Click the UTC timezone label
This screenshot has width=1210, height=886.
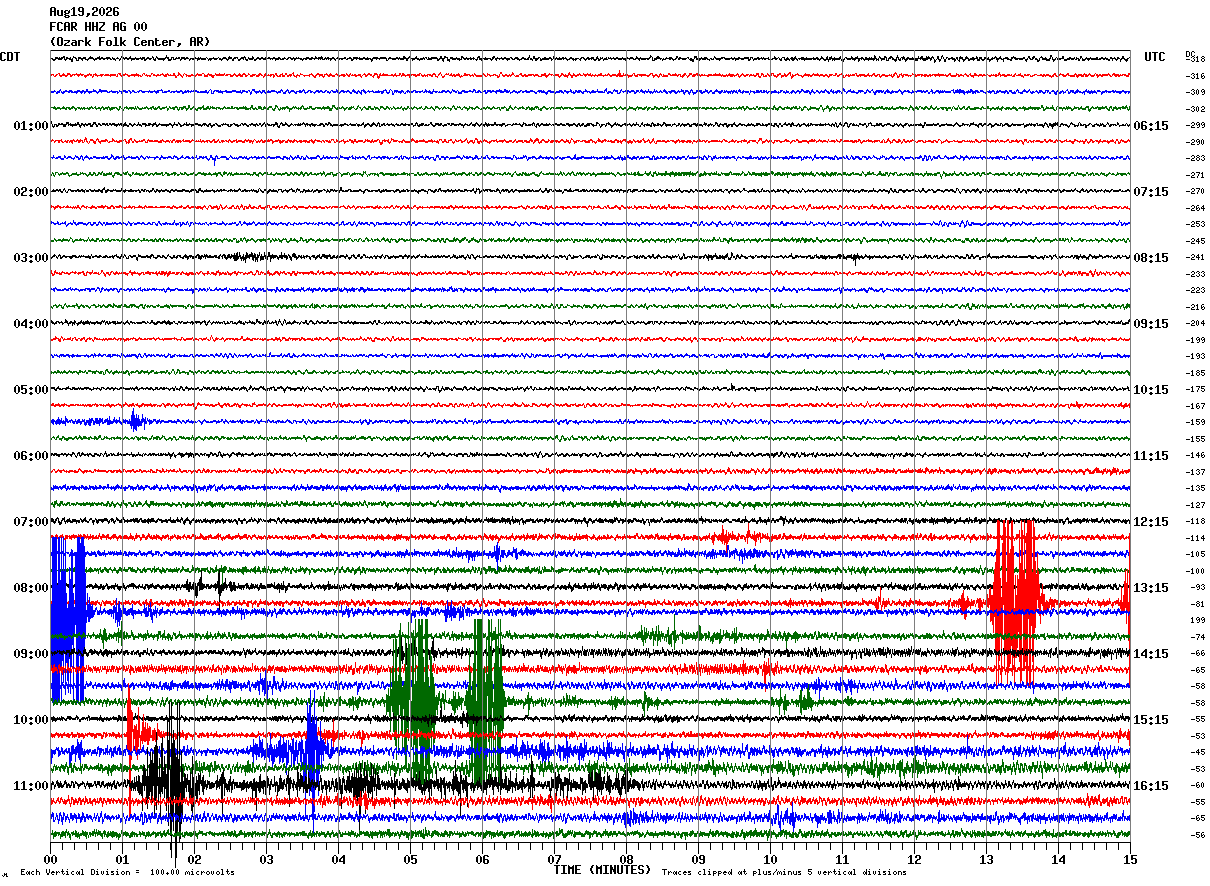click(x=1155, y=57)
